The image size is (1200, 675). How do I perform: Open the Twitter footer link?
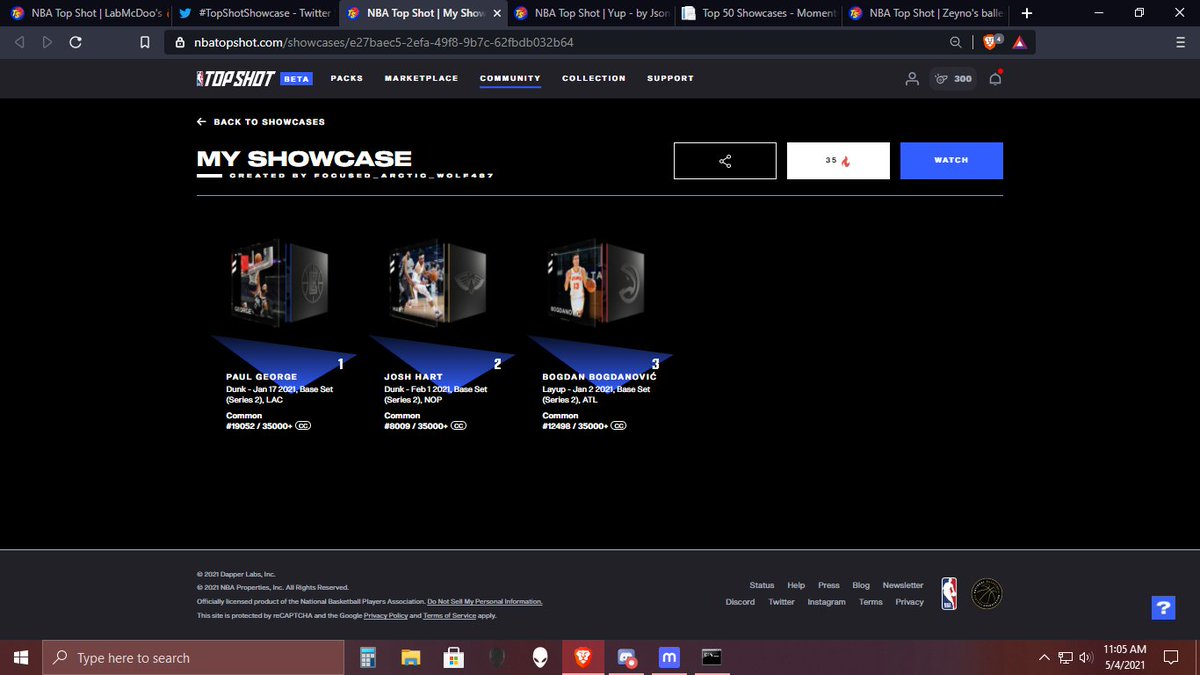(781, 602)
